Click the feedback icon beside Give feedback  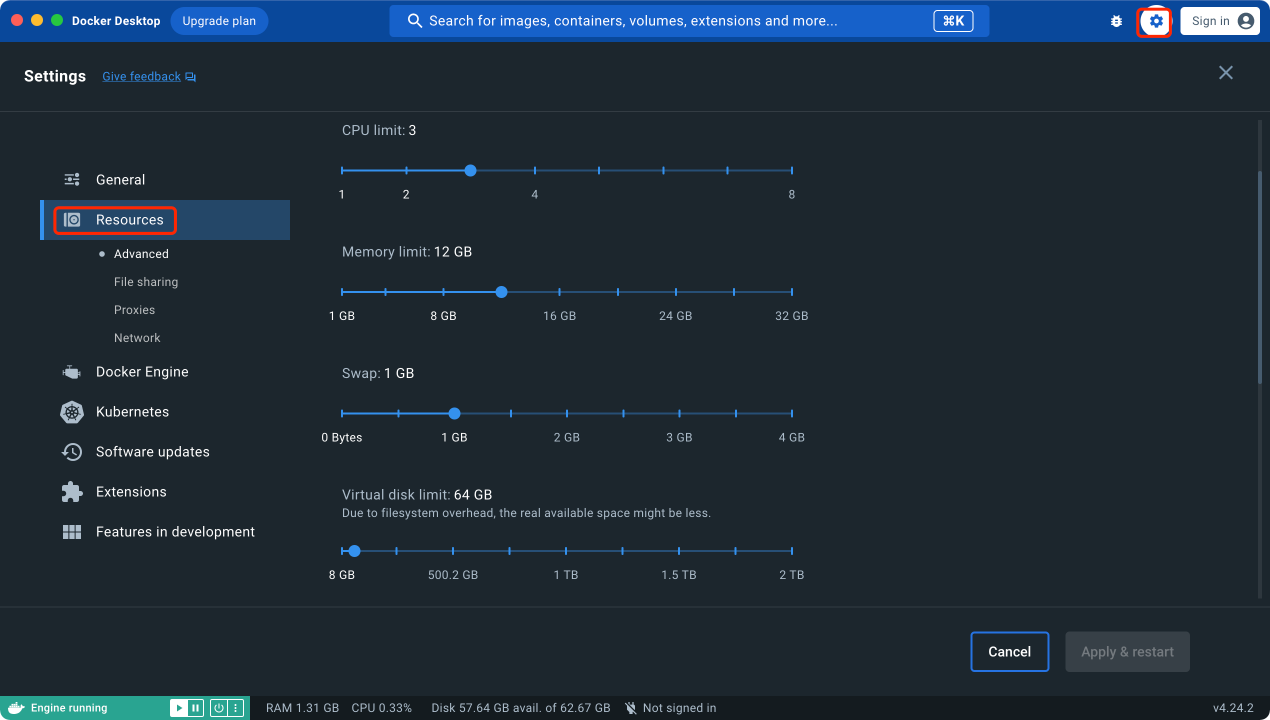click(190, 77)
